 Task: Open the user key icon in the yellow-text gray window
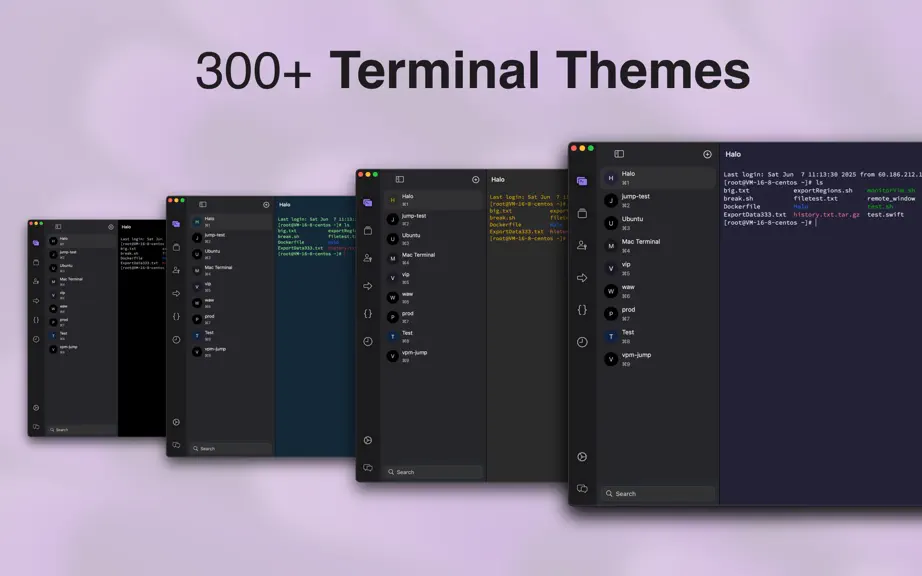click(x=368, y=258)
